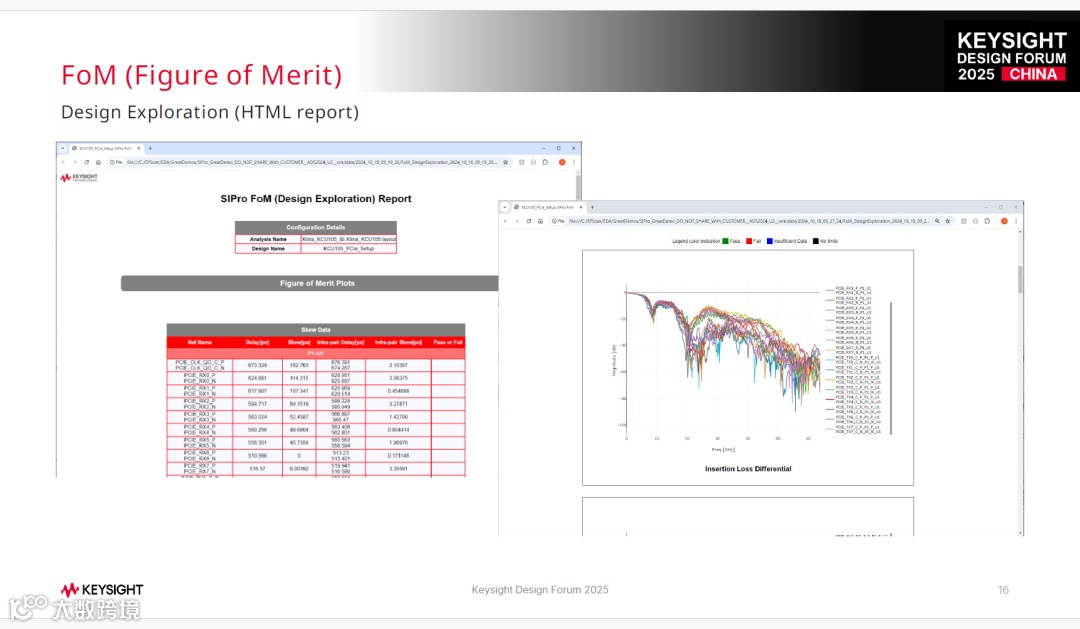Go forward in the left report browser window
This screenshot has width=1080, height=629.
point(75,163)
